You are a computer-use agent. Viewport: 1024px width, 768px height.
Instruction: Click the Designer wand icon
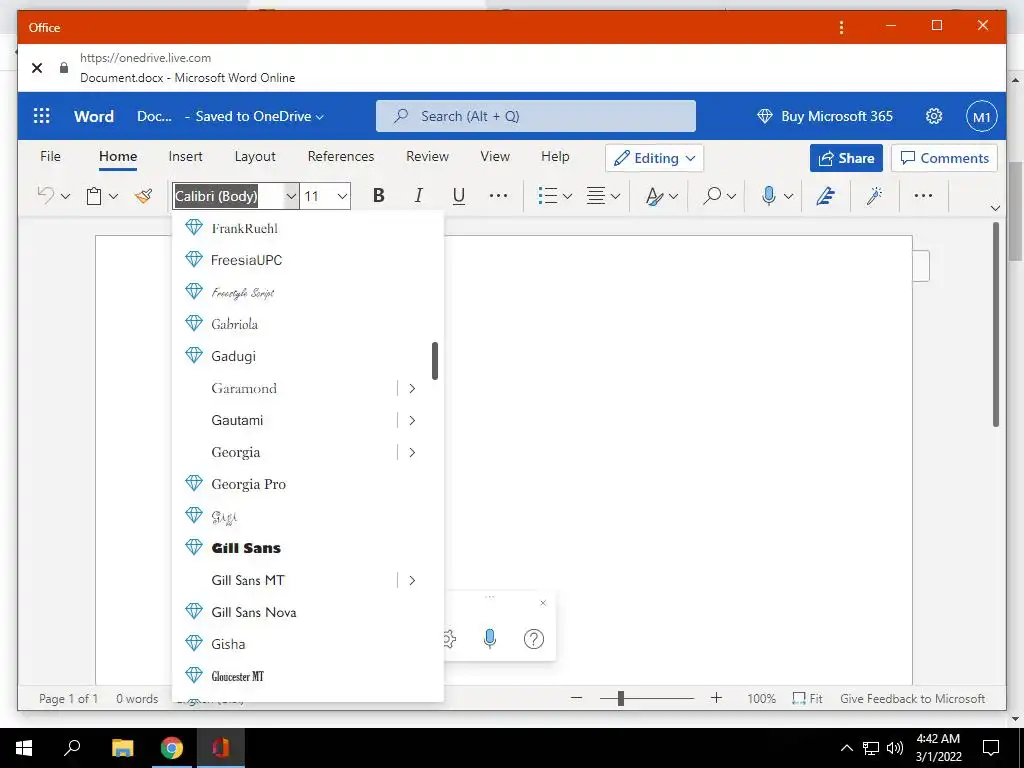[874, 195]
